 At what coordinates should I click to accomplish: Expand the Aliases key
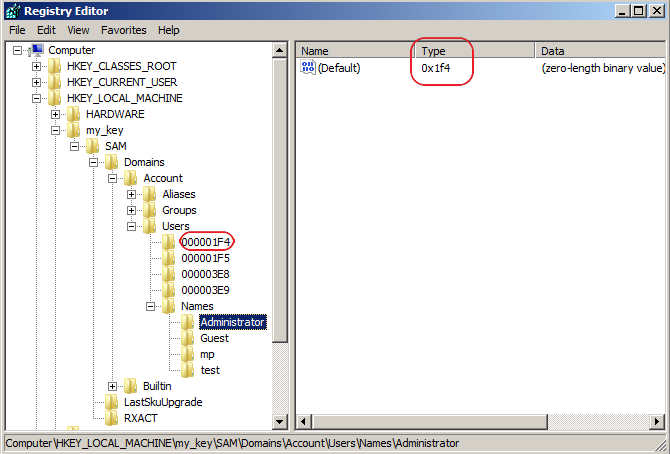point(132,195)
